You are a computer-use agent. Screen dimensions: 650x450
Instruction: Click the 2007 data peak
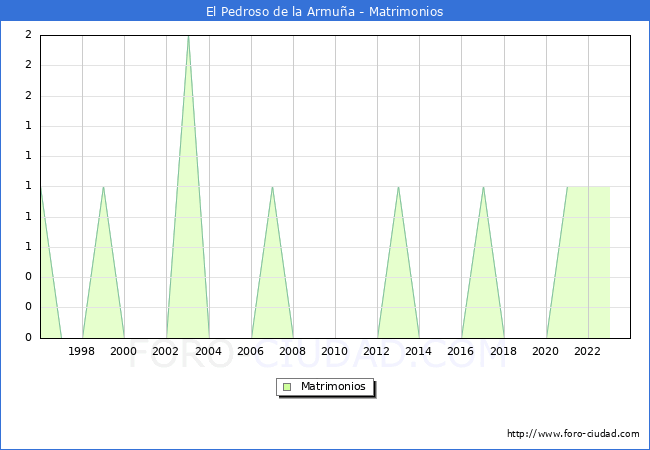click(x=272, y=187)
